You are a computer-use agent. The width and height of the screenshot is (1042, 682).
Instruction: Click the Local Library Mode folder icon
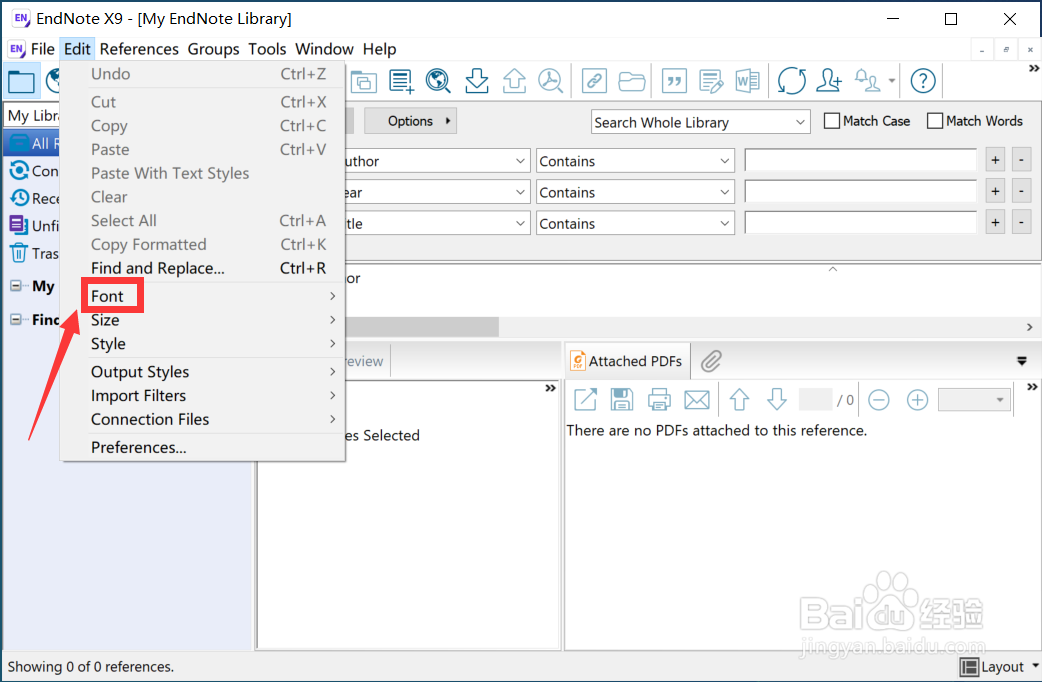click(x=21, y=82)
